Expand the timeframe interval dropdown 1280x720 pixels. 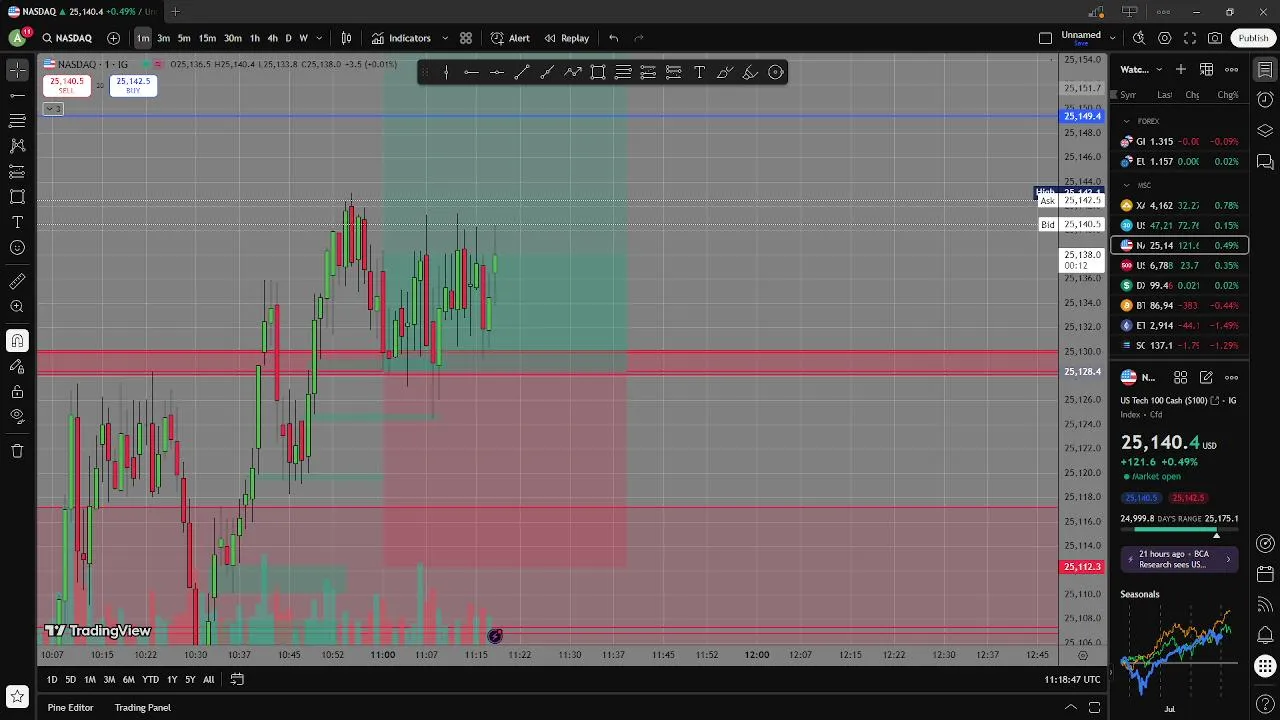pyautogui.click(x=319, y=38)
